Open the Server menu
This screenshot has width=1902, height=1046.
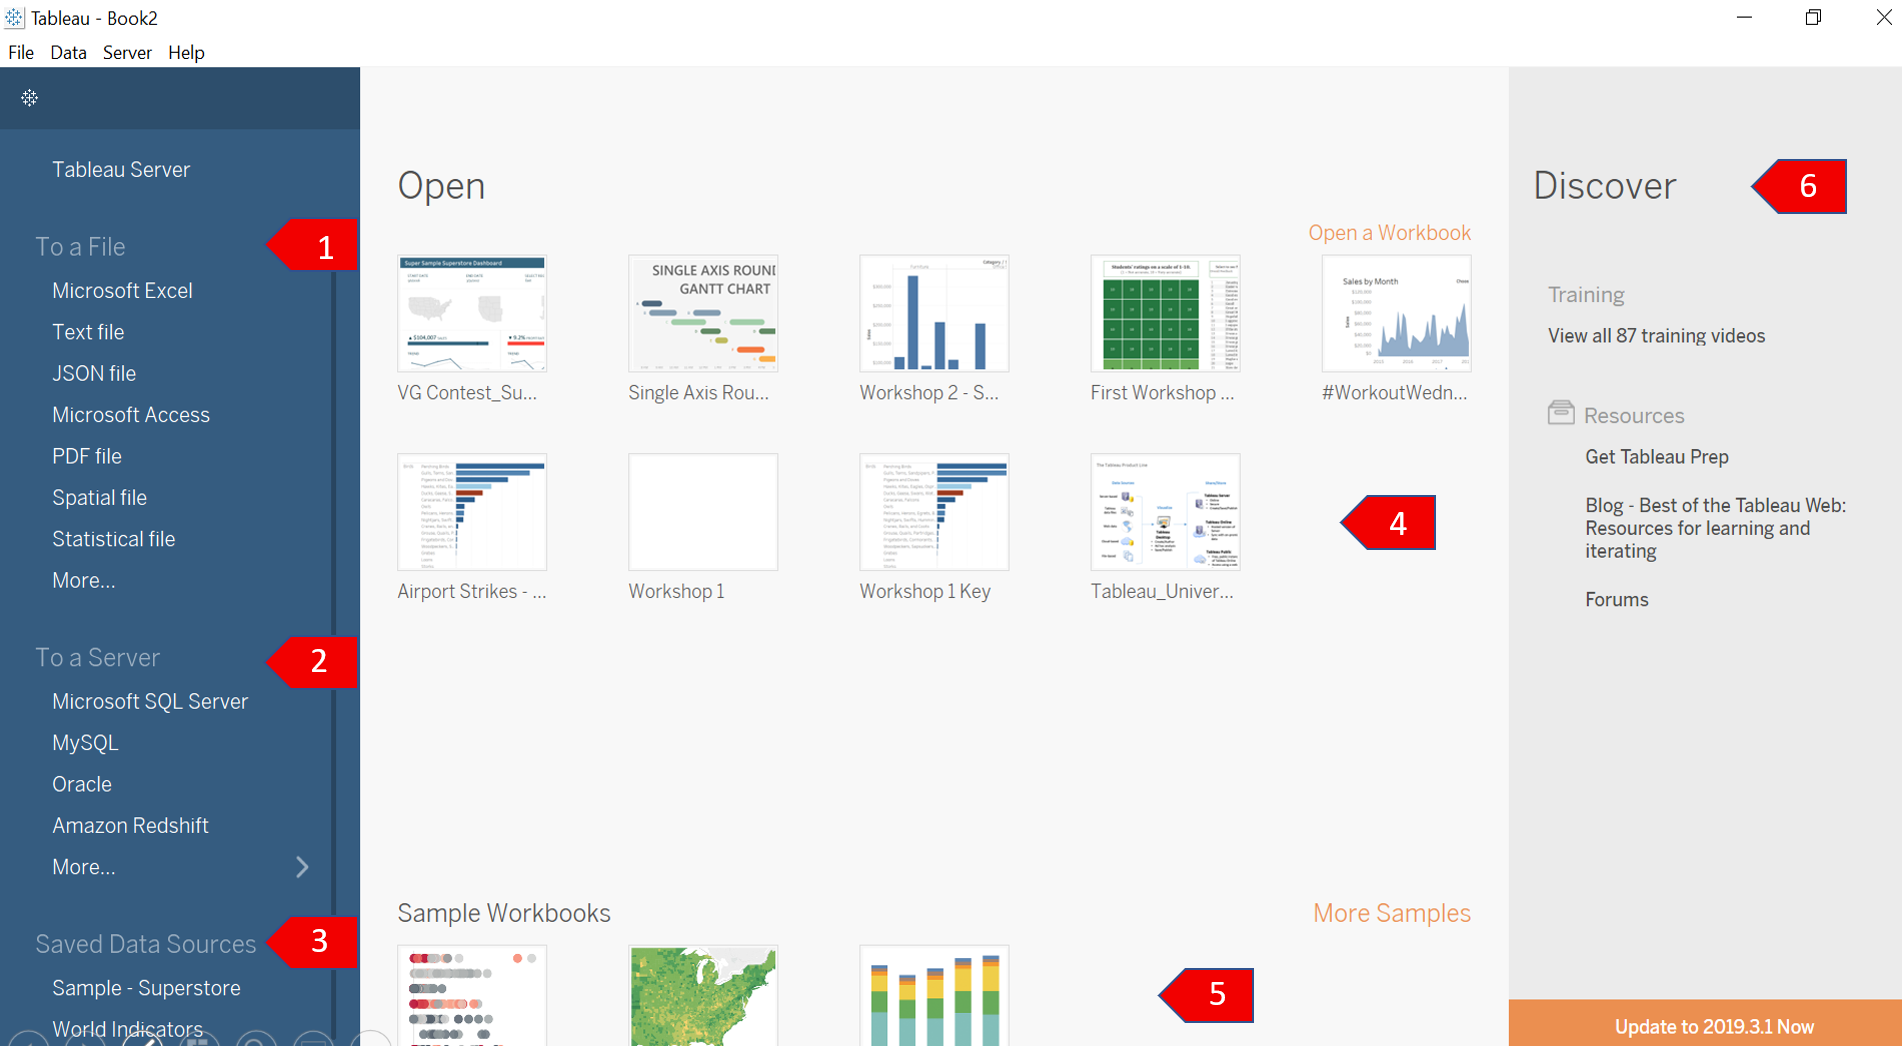click(127, 52)
